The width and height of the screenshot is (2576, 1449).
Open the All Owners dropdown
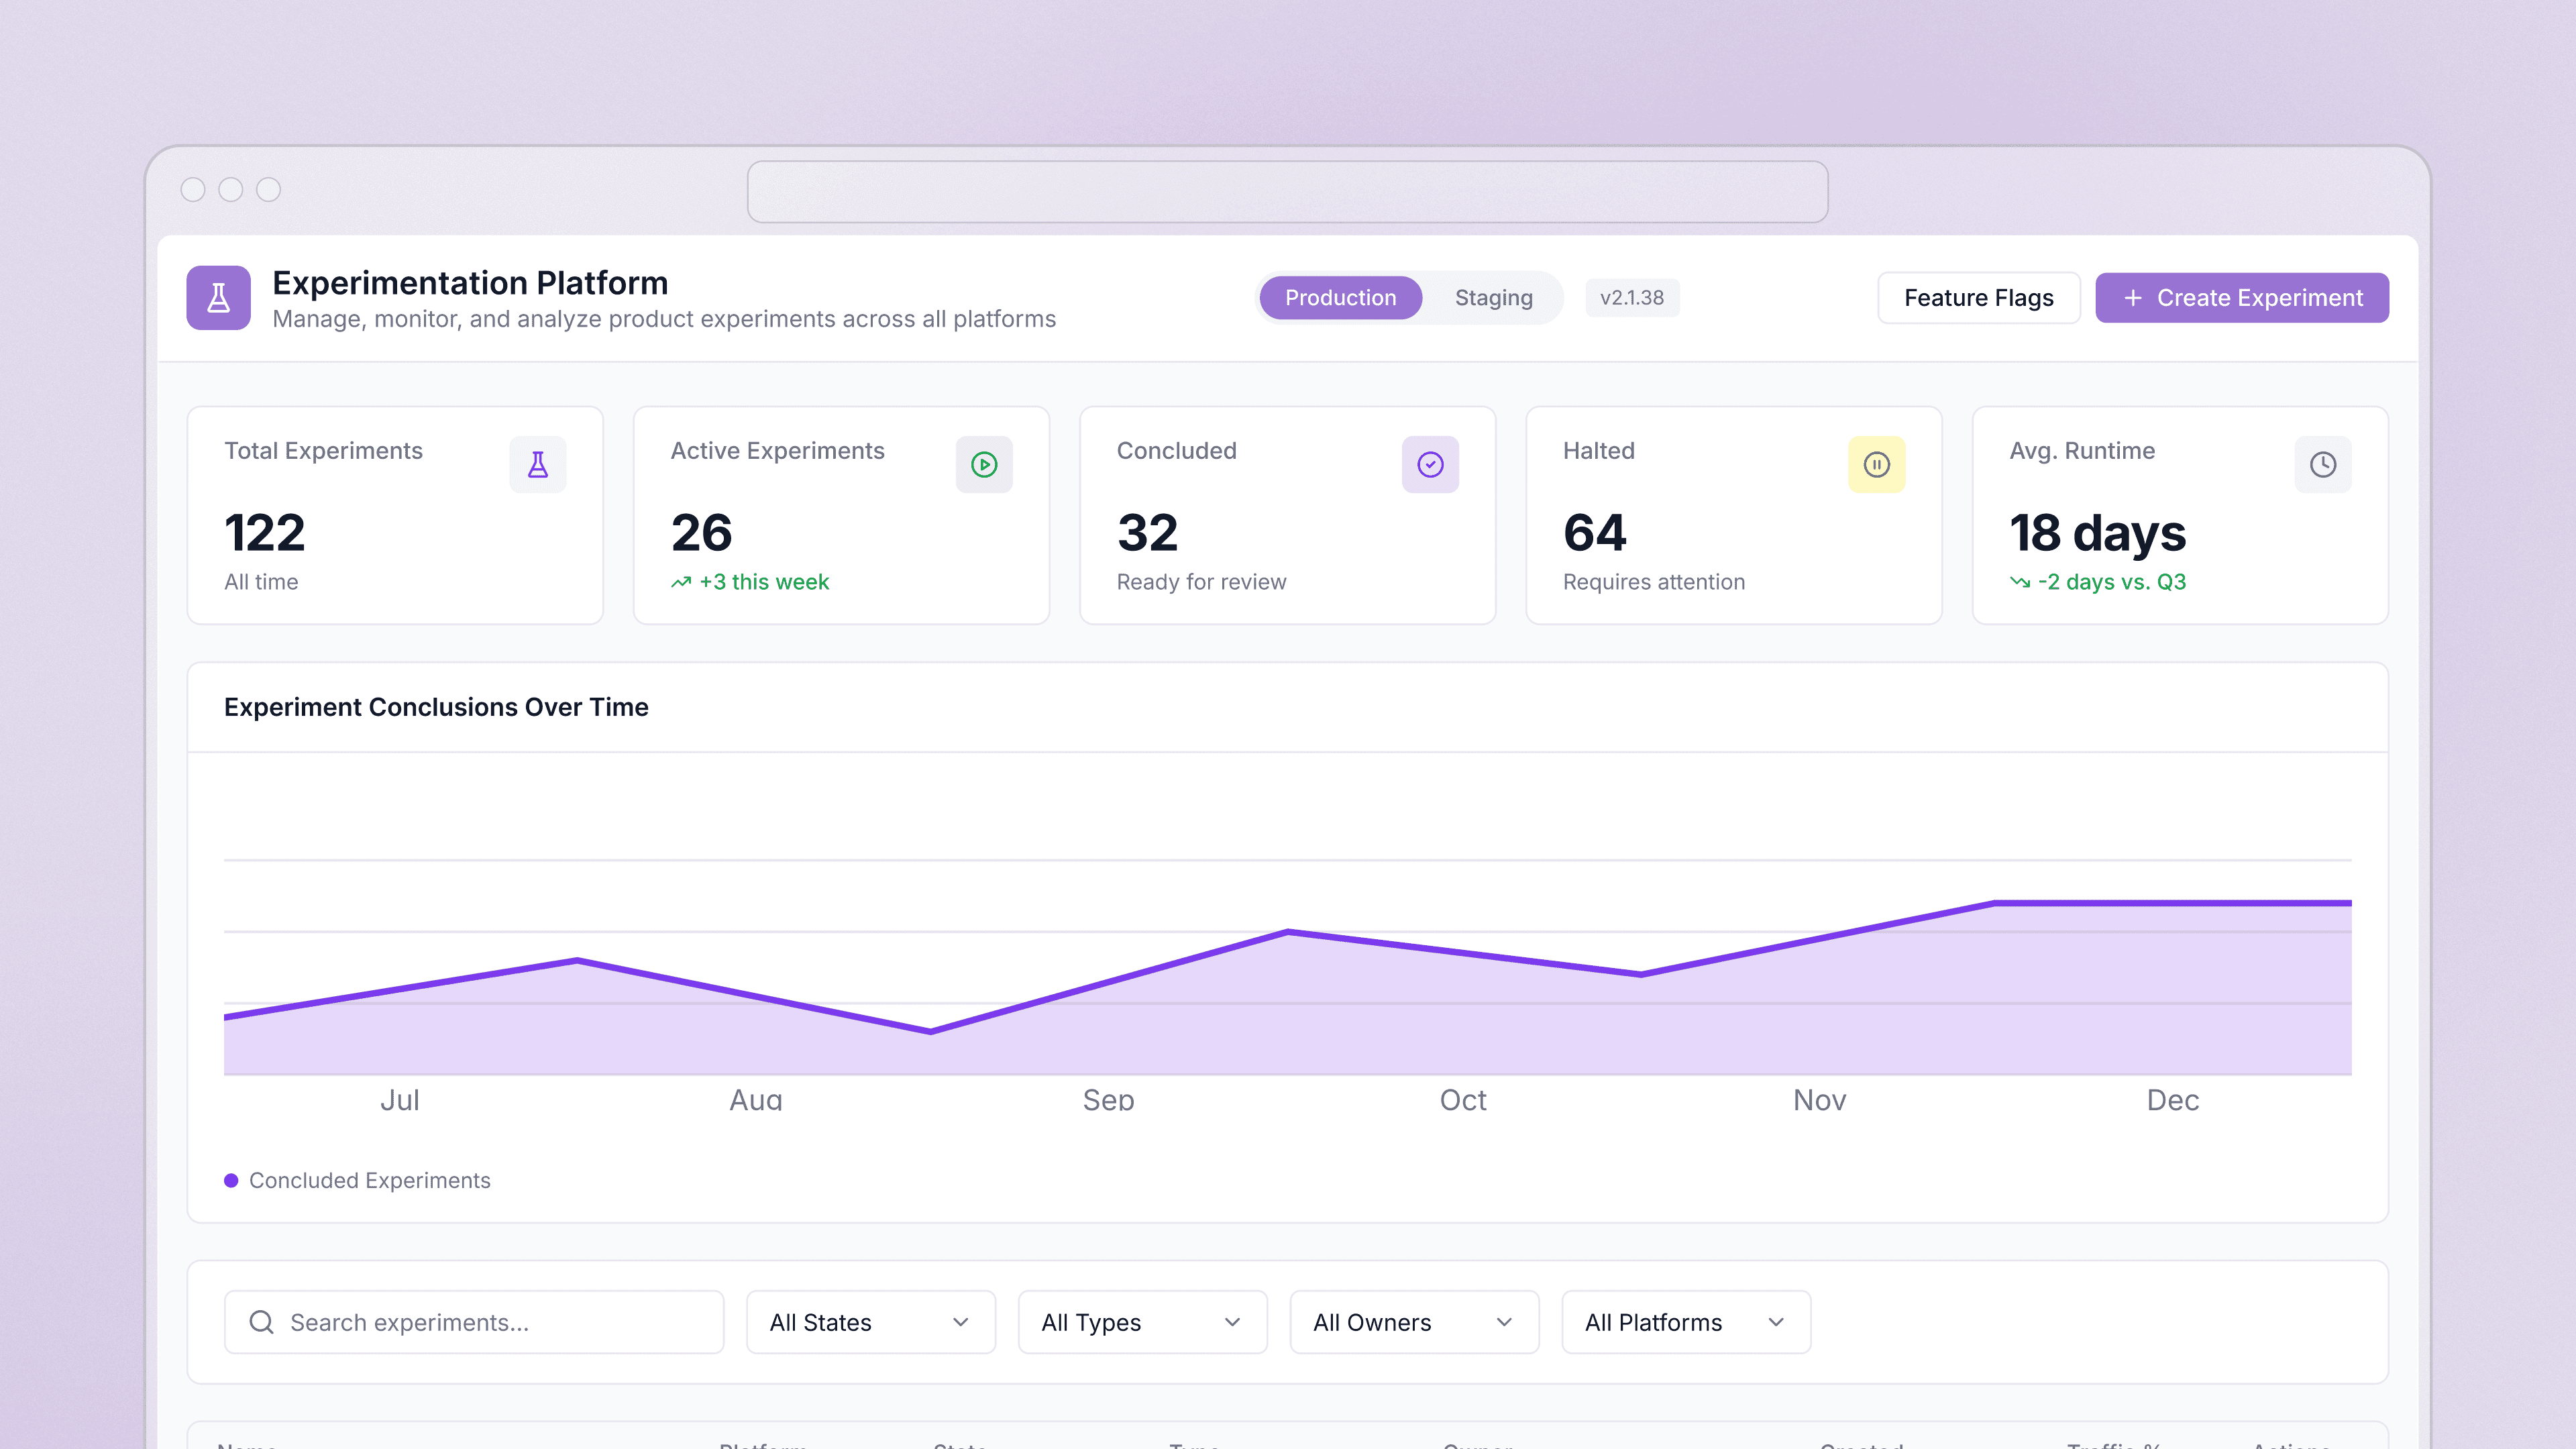(x=1414, y=1322)
